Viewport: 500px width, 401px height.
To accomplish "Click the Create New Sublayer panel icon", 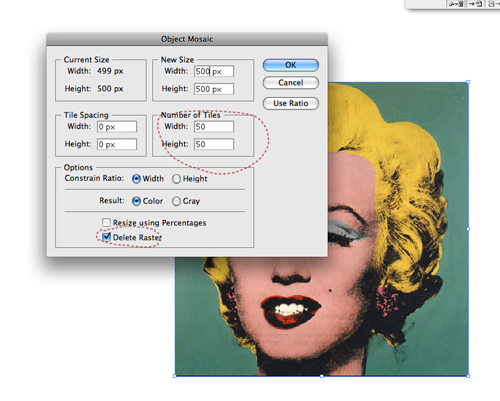I will tap(476, 4).
